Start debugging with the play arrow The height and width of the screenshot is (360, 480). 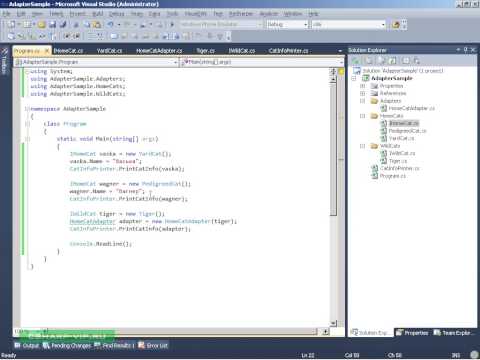tap(172, 25)
